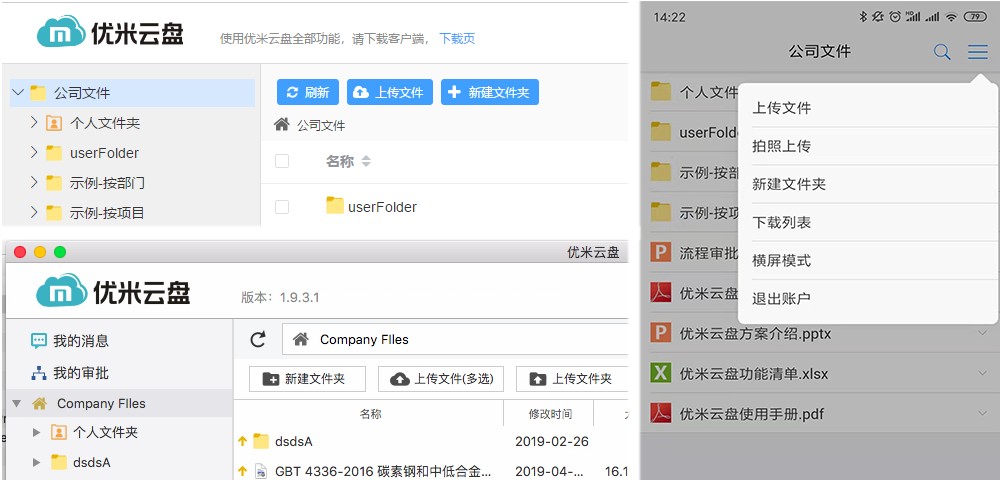Collapse the 公司文件 tree node
Image resolution: width=1000 pixels, height=480 pixels.
[17, 93]
